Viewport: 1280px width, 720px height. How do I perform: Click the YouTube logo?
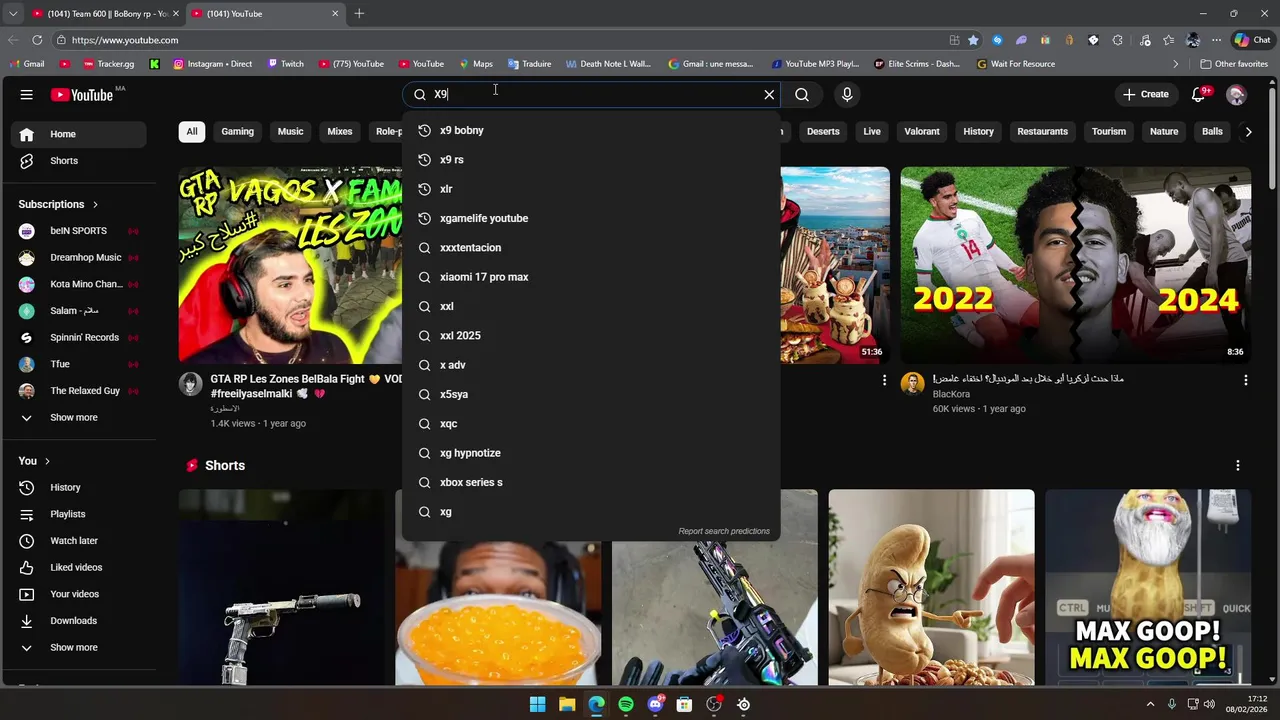[x=84, y=94]
